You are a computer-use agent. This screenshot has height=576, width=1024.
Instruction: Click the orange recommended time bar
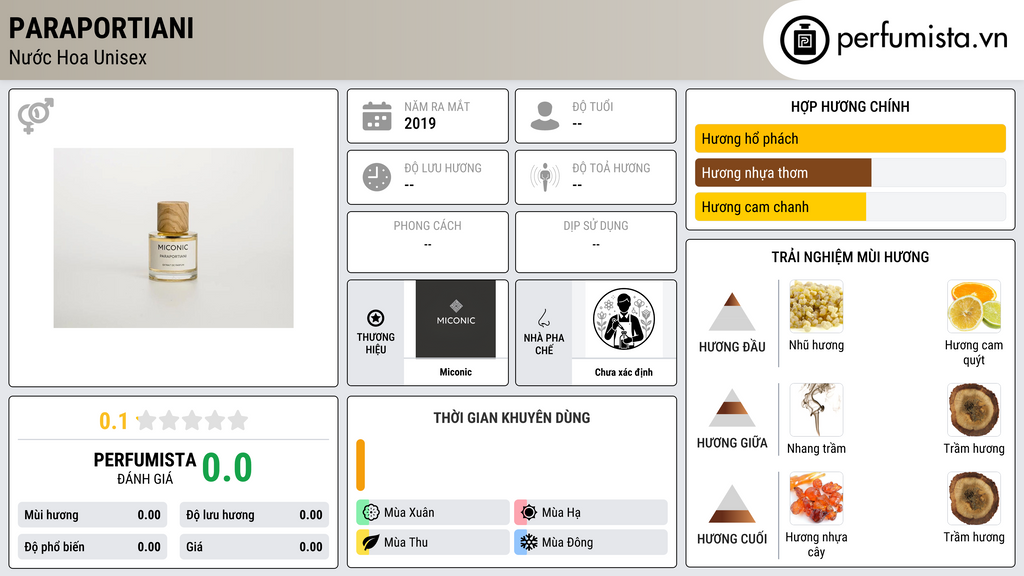coord(360,465)
